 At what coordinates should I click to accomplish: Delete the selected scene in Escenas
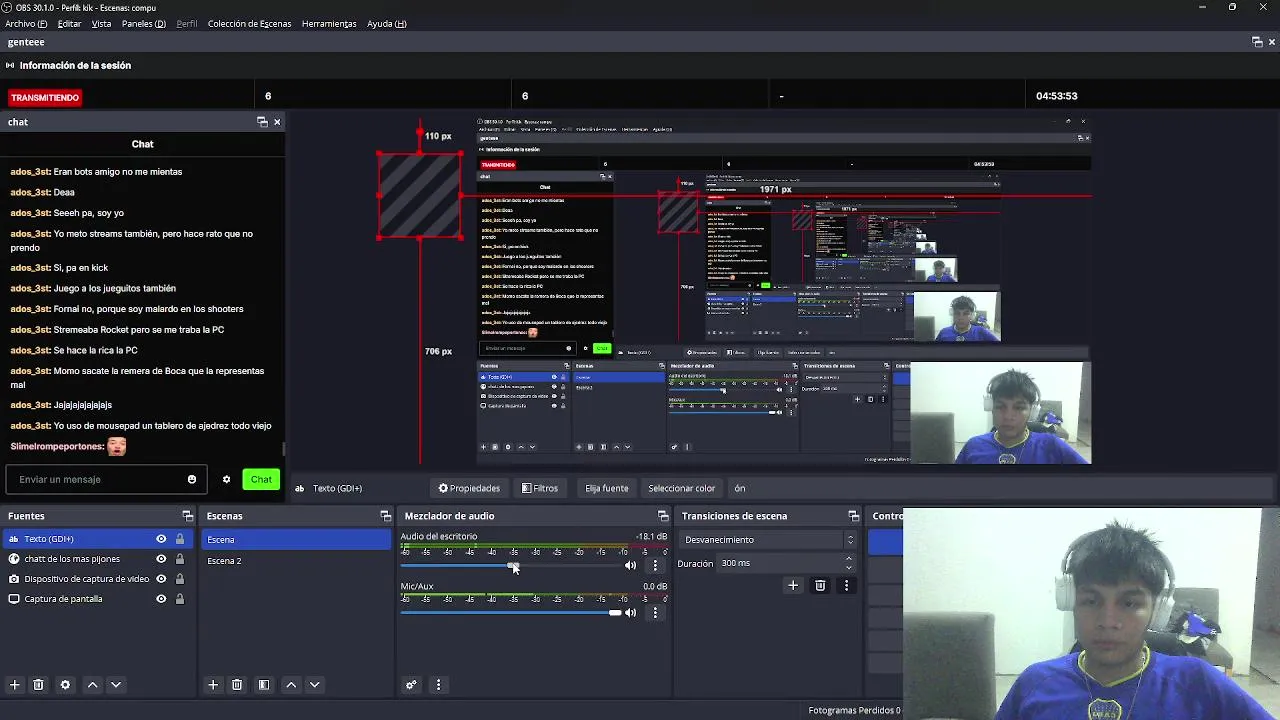[237, 685]
